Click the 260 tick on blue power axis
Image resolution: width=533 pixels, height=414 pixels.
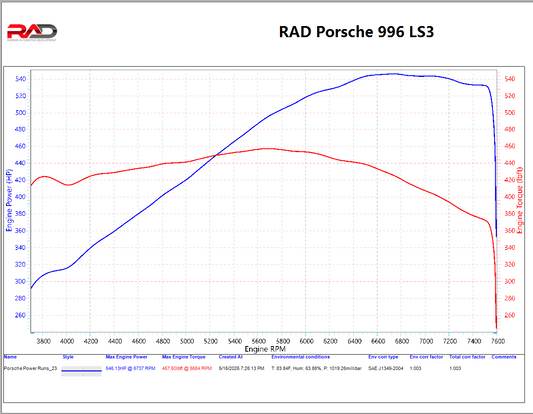(x=20, y=315)
